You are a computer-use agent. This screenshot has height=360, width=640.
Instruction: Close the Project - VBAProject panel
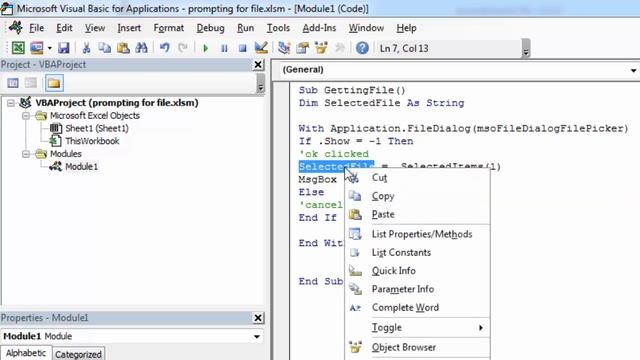point(258,64)
